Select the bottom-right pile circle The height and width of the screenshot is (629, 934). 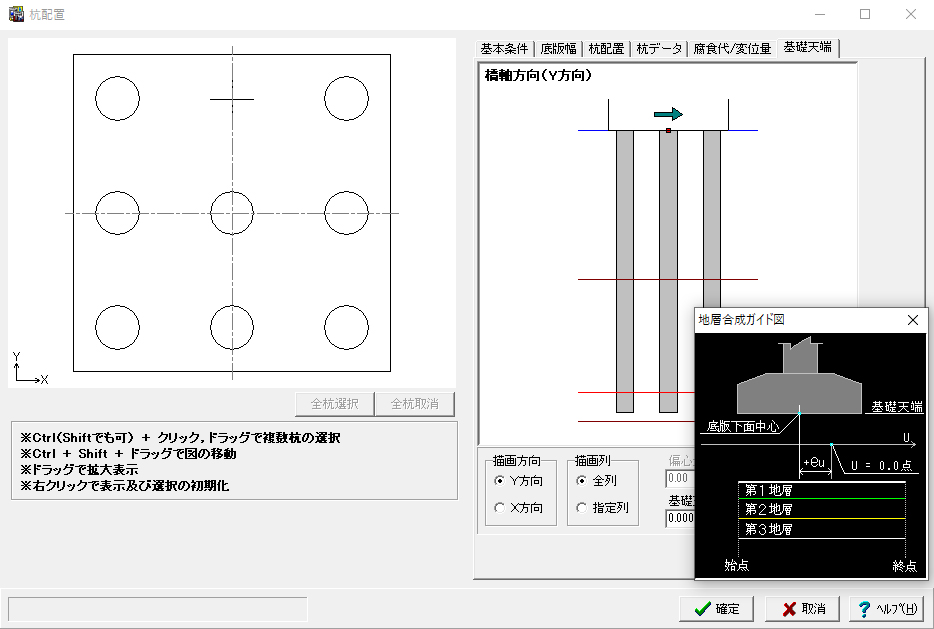click(346, 327)
